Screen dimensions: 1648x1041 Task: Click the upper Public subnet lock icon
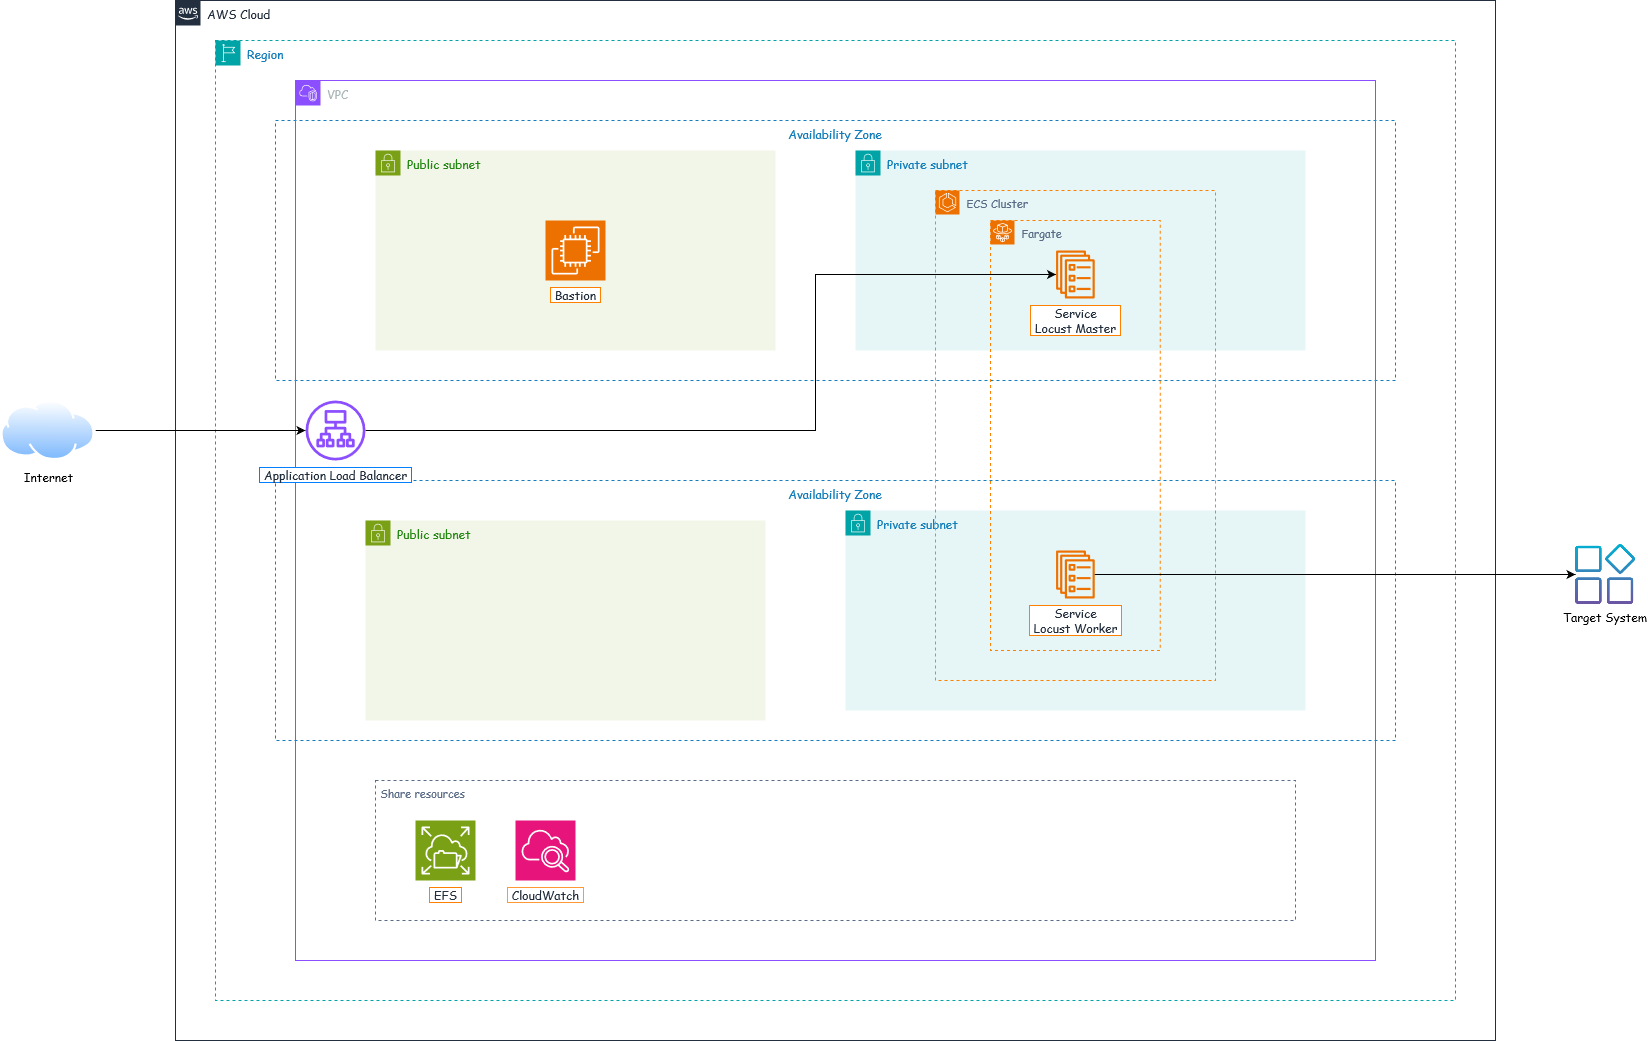(x=388, y=163)
